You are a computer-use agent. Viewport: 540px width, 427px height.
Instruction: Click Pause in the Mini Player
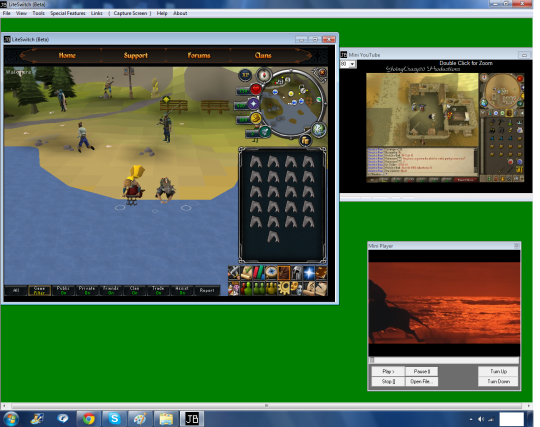click(x=422, y=371)
